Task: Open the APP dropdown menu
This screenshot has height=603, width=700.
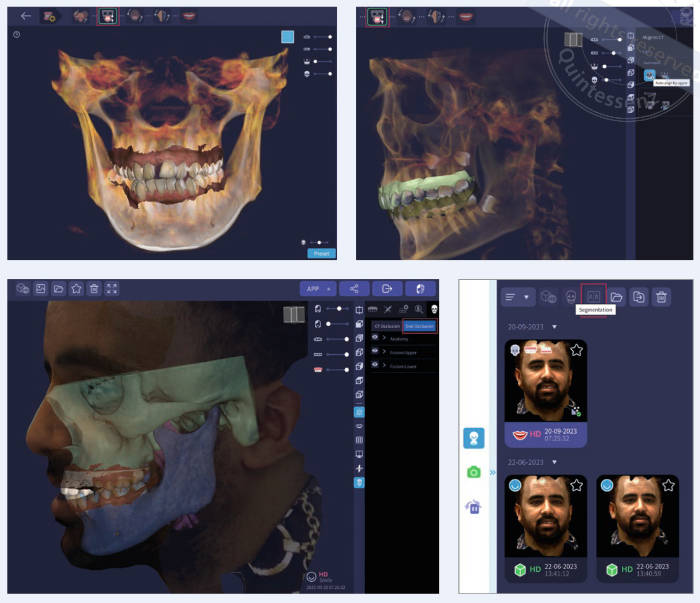Action: pyautogui.click(x=317, y=288)
